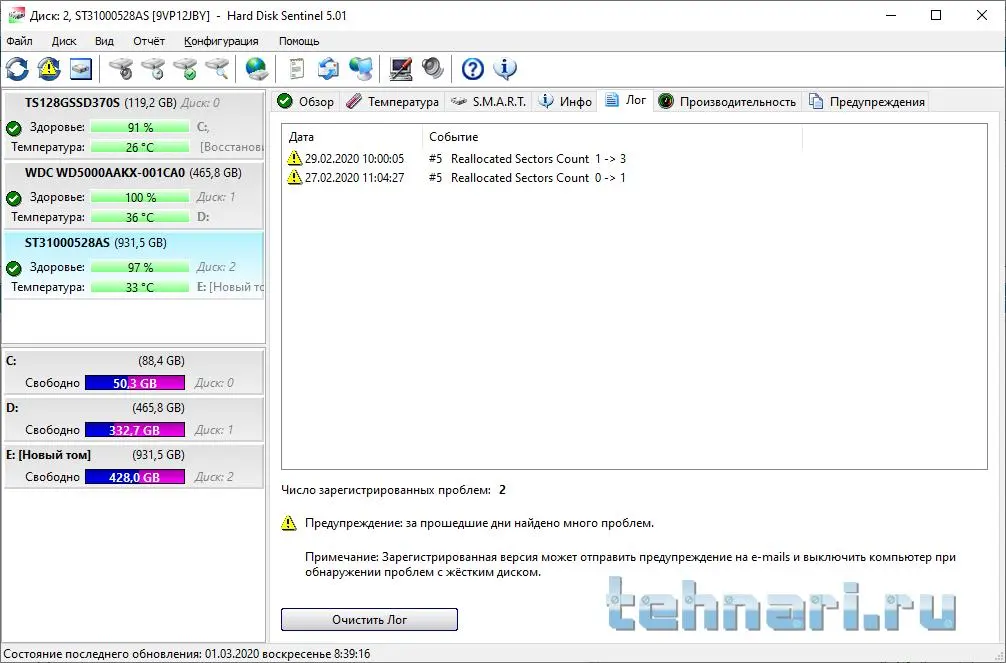This screenshot has height=663, width=1006.
Task: Open the Файл menu
Action: (19, 41)
